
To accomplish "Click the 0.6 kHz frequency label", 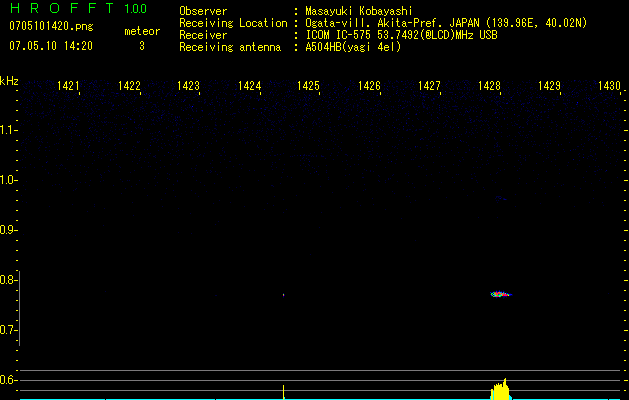I will [7, 380].
